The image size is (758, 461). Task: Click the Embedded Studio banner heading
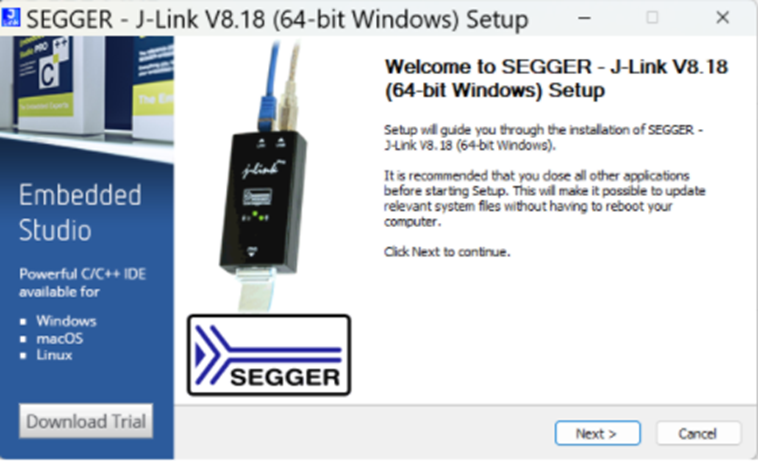(80, 212)
